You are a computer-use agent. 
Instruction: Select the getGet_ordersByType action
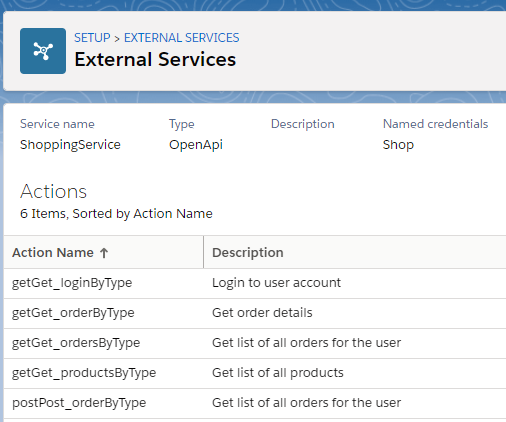pyautogui.click(x=76, y=343)
